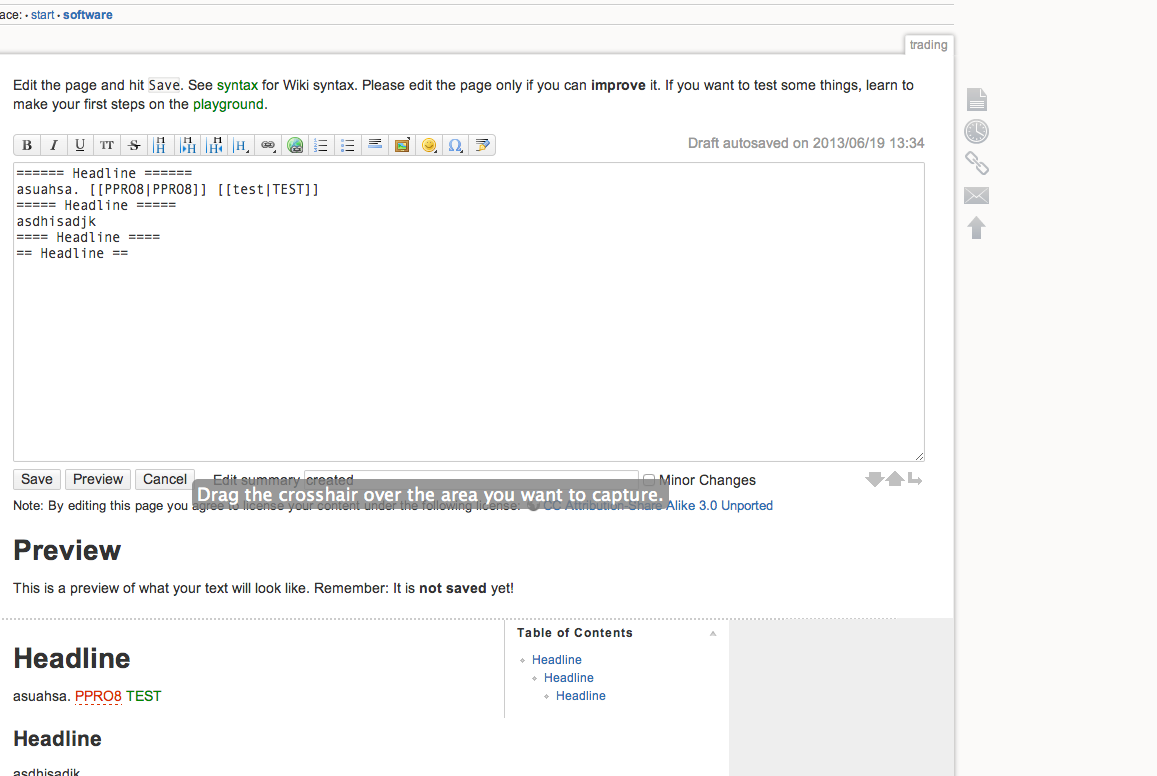Toggle bold formatting in the editor toolbar

pos(26,145)
